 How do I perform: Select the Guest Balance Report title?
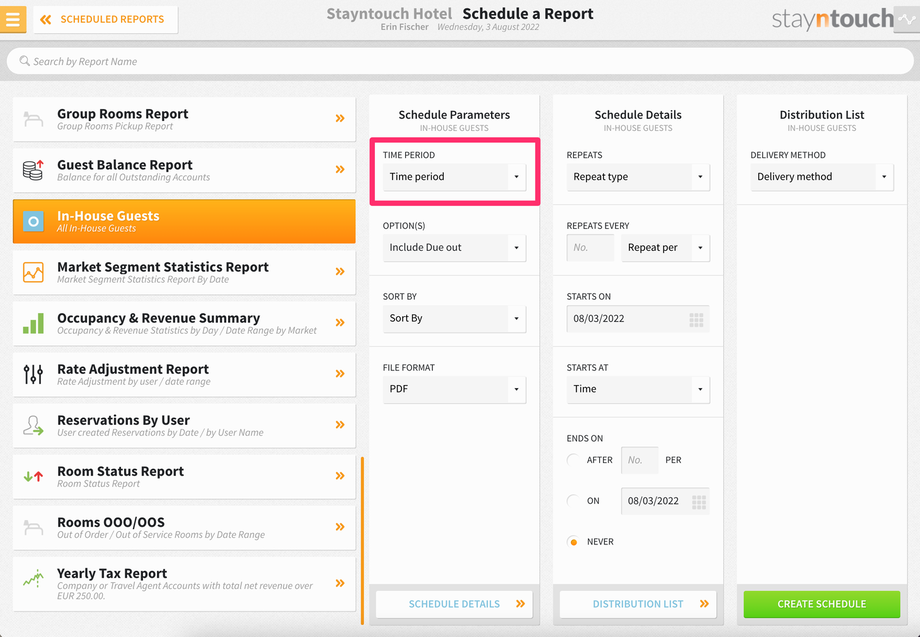[x=125, y=165]
